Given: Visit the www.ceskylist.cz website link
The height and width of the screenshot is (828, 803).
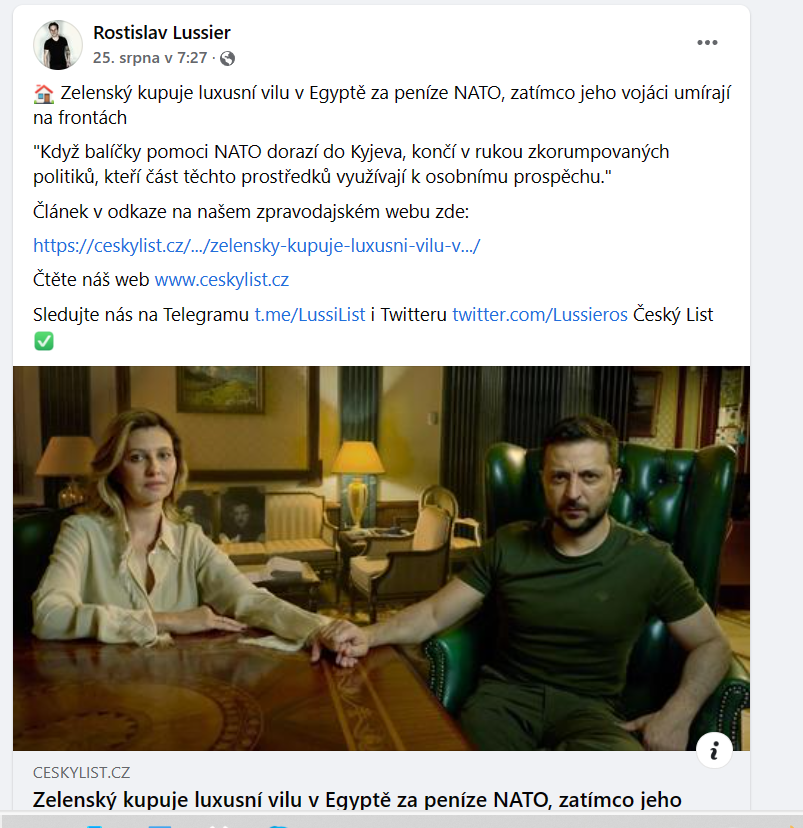Looking at the screenshot, I should (222, 280).
